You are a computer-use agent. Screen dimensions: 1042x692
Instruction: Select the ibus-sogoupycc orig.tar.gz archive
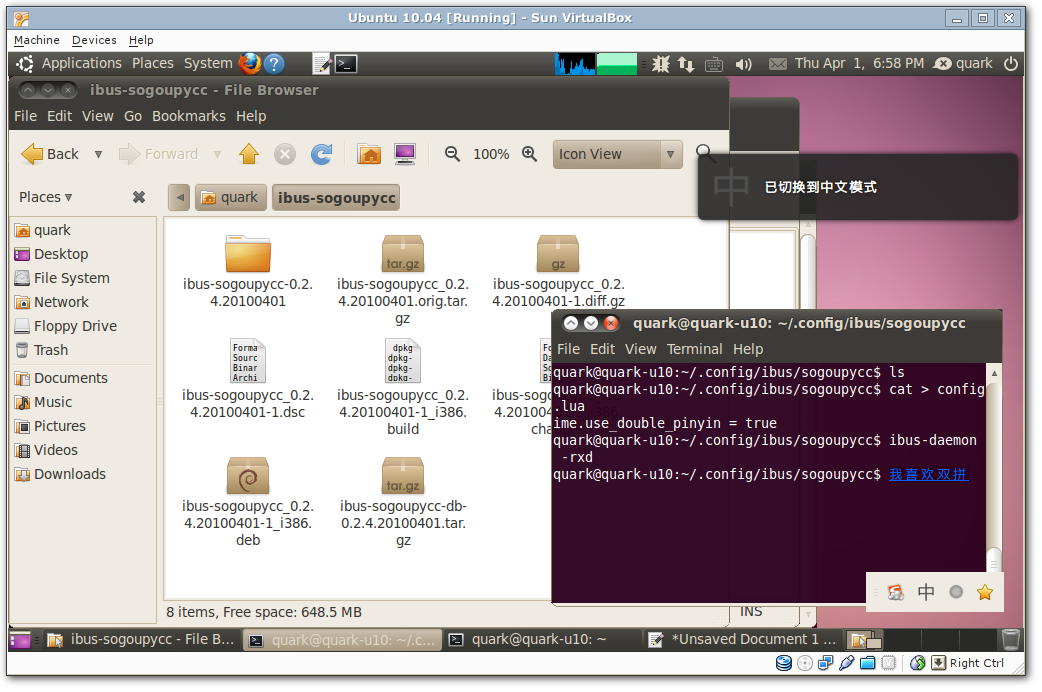click(x=403, y=280)
